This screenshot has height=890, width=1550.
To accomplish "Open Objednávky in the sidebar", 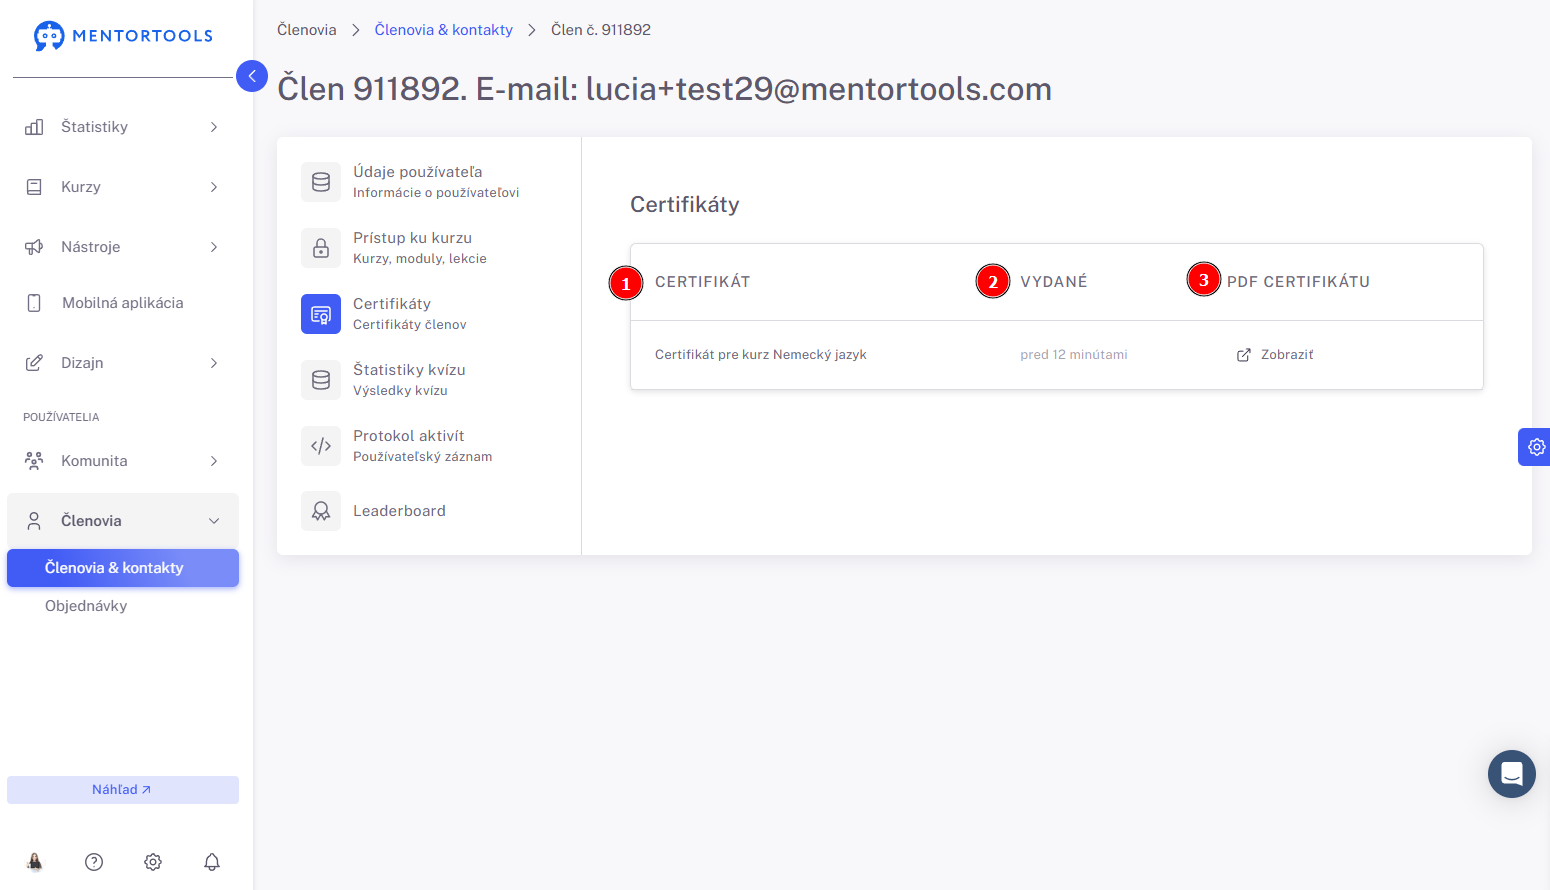I will point(86,606).
